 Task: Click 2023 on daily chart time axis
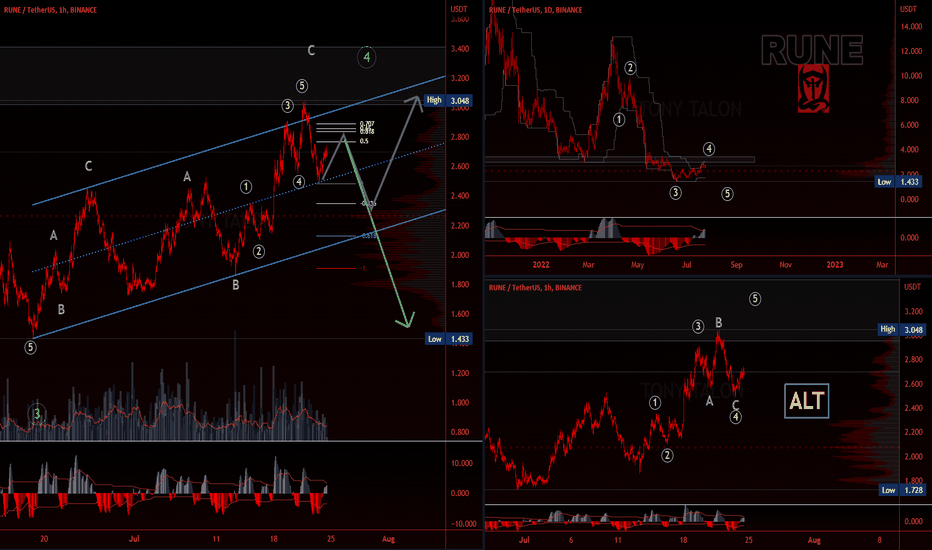(x=835, y=265)
